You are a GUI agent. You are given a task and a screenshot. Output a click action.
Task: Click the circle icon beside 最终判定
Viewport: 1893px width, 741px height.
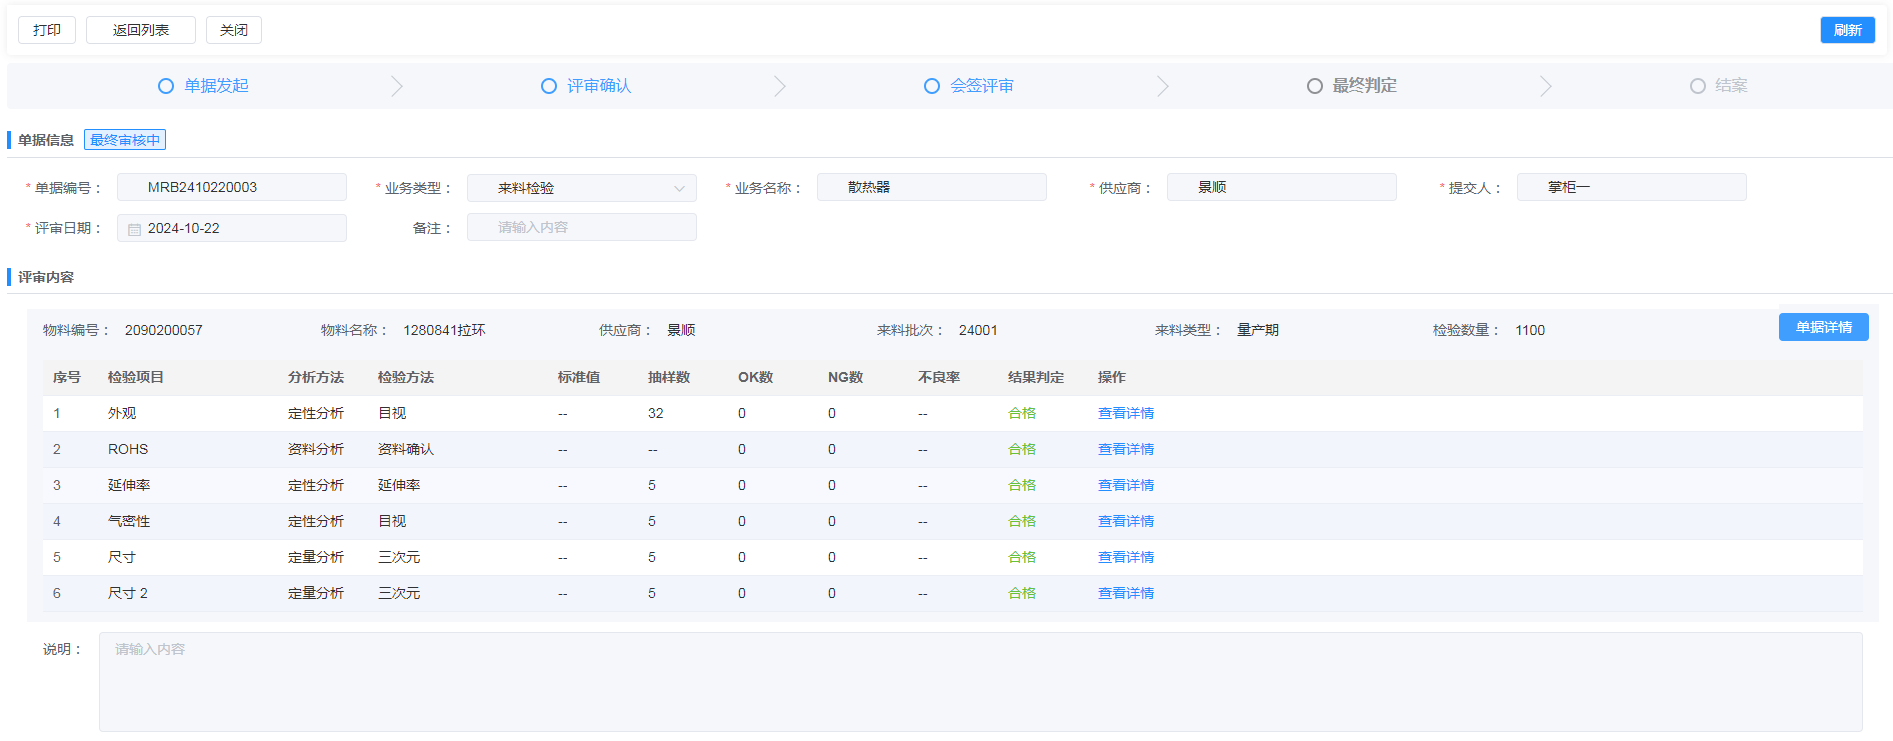1315,86
